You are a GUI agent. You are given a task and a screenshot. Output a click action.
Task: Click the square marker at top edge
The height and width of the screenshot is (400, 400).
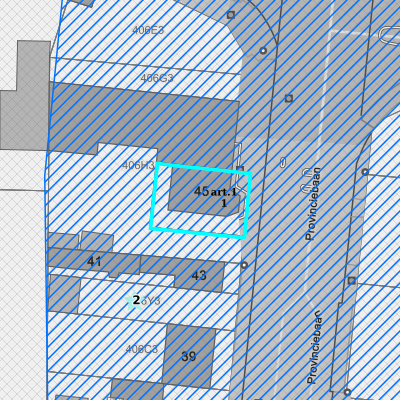231,15
